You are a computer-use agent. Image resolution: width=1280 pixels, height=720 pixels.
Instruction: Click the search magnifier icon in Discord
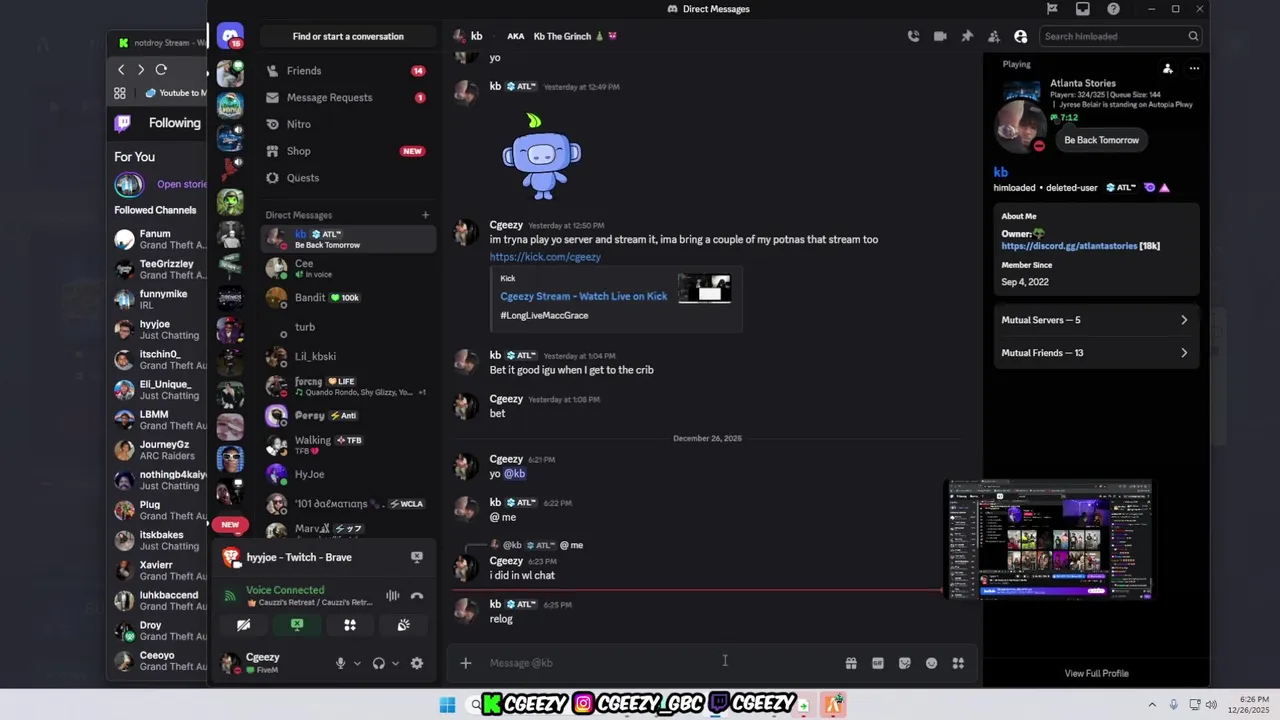click(x=1193, y=36)
